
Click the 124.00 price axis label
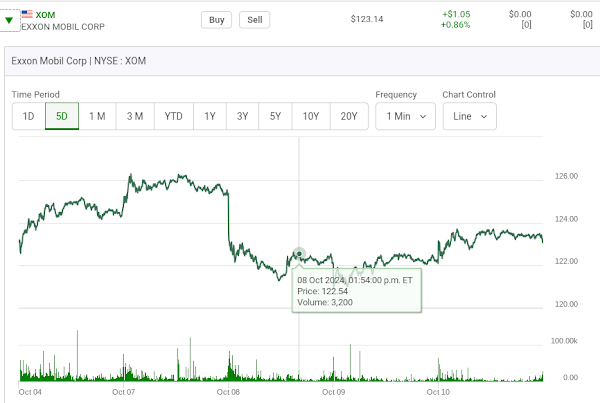pyautogui.click(x=566, y=219)
